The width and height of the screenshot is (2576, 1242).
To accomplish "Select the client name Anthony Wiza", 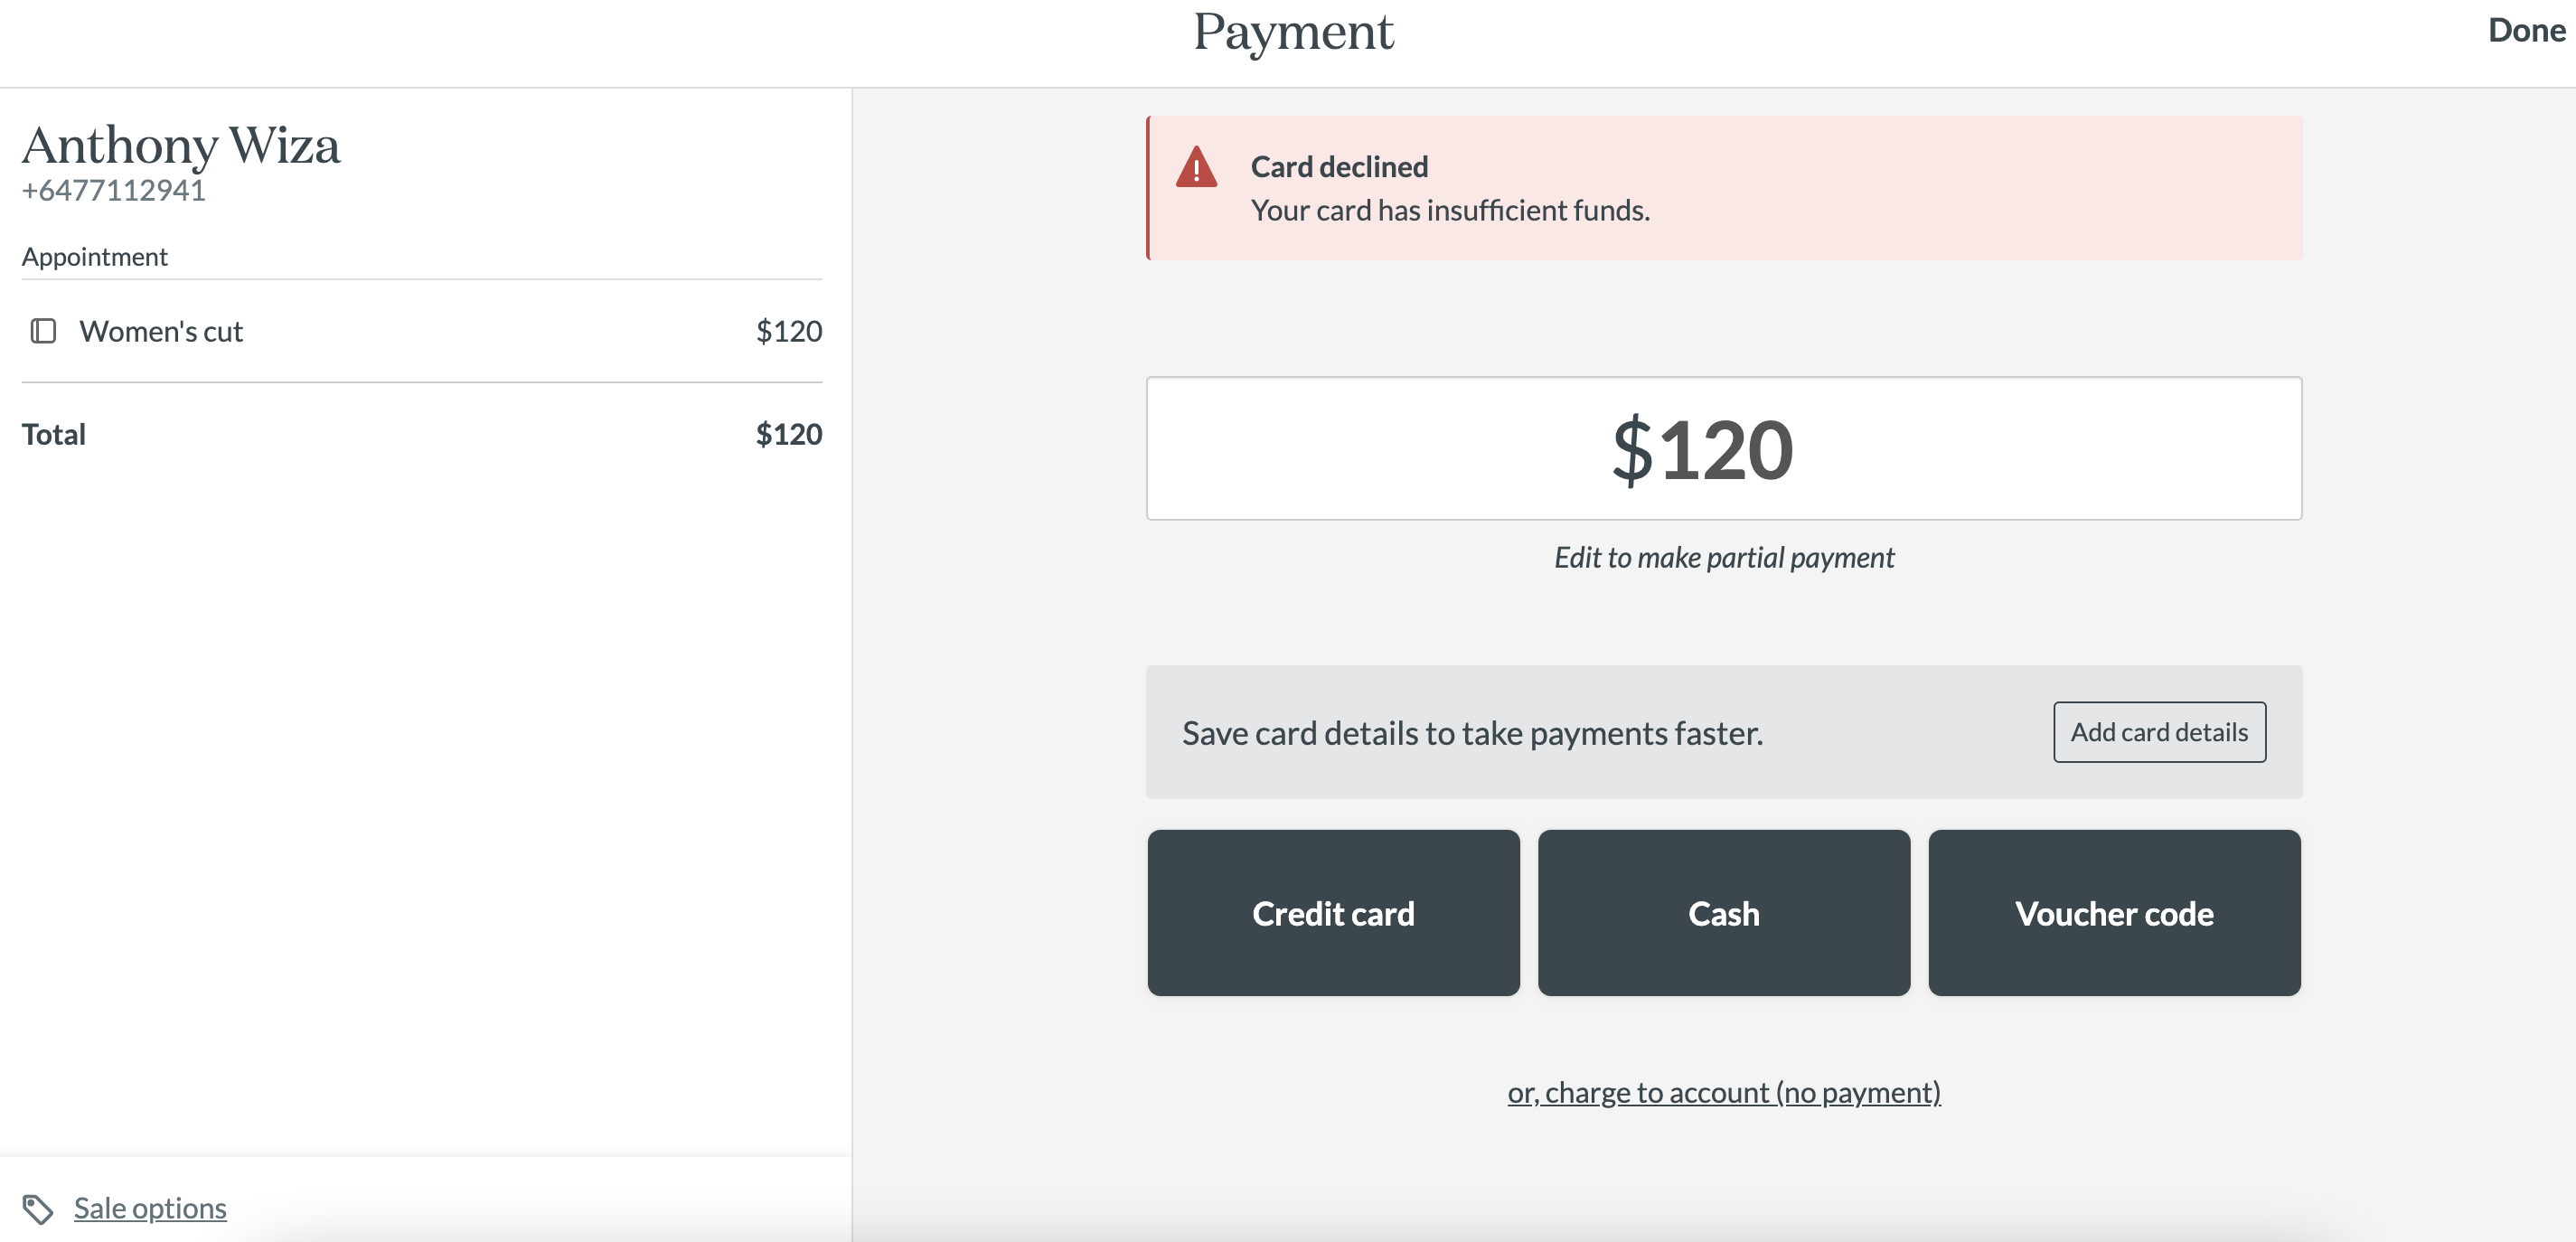I will coord(181,146).
